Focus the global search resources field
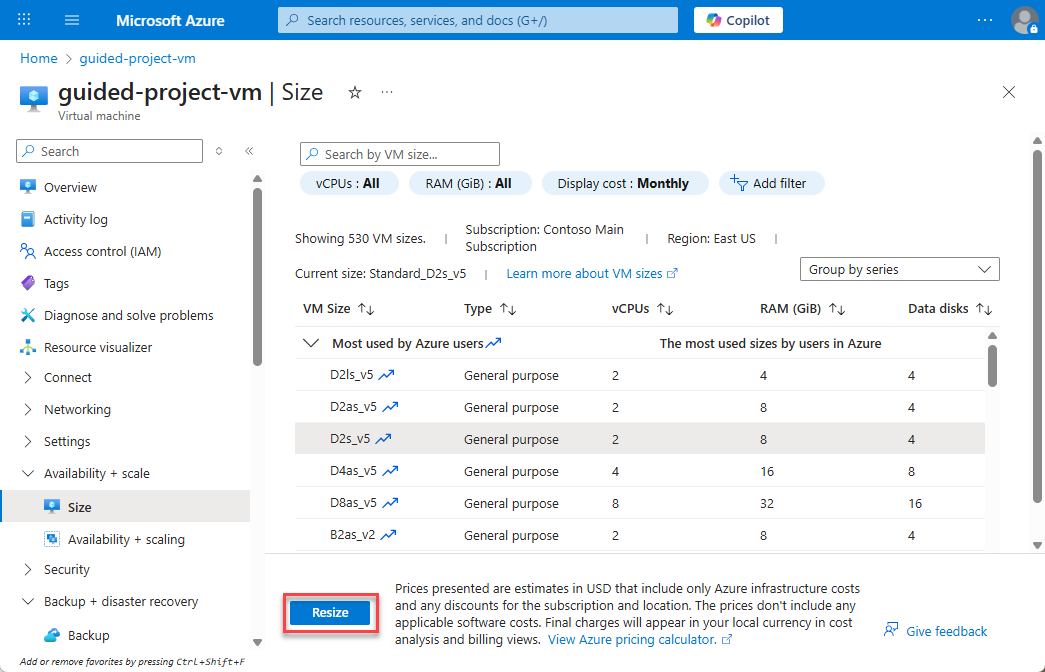The image size is (1045, 672). [x=478, y=20]
